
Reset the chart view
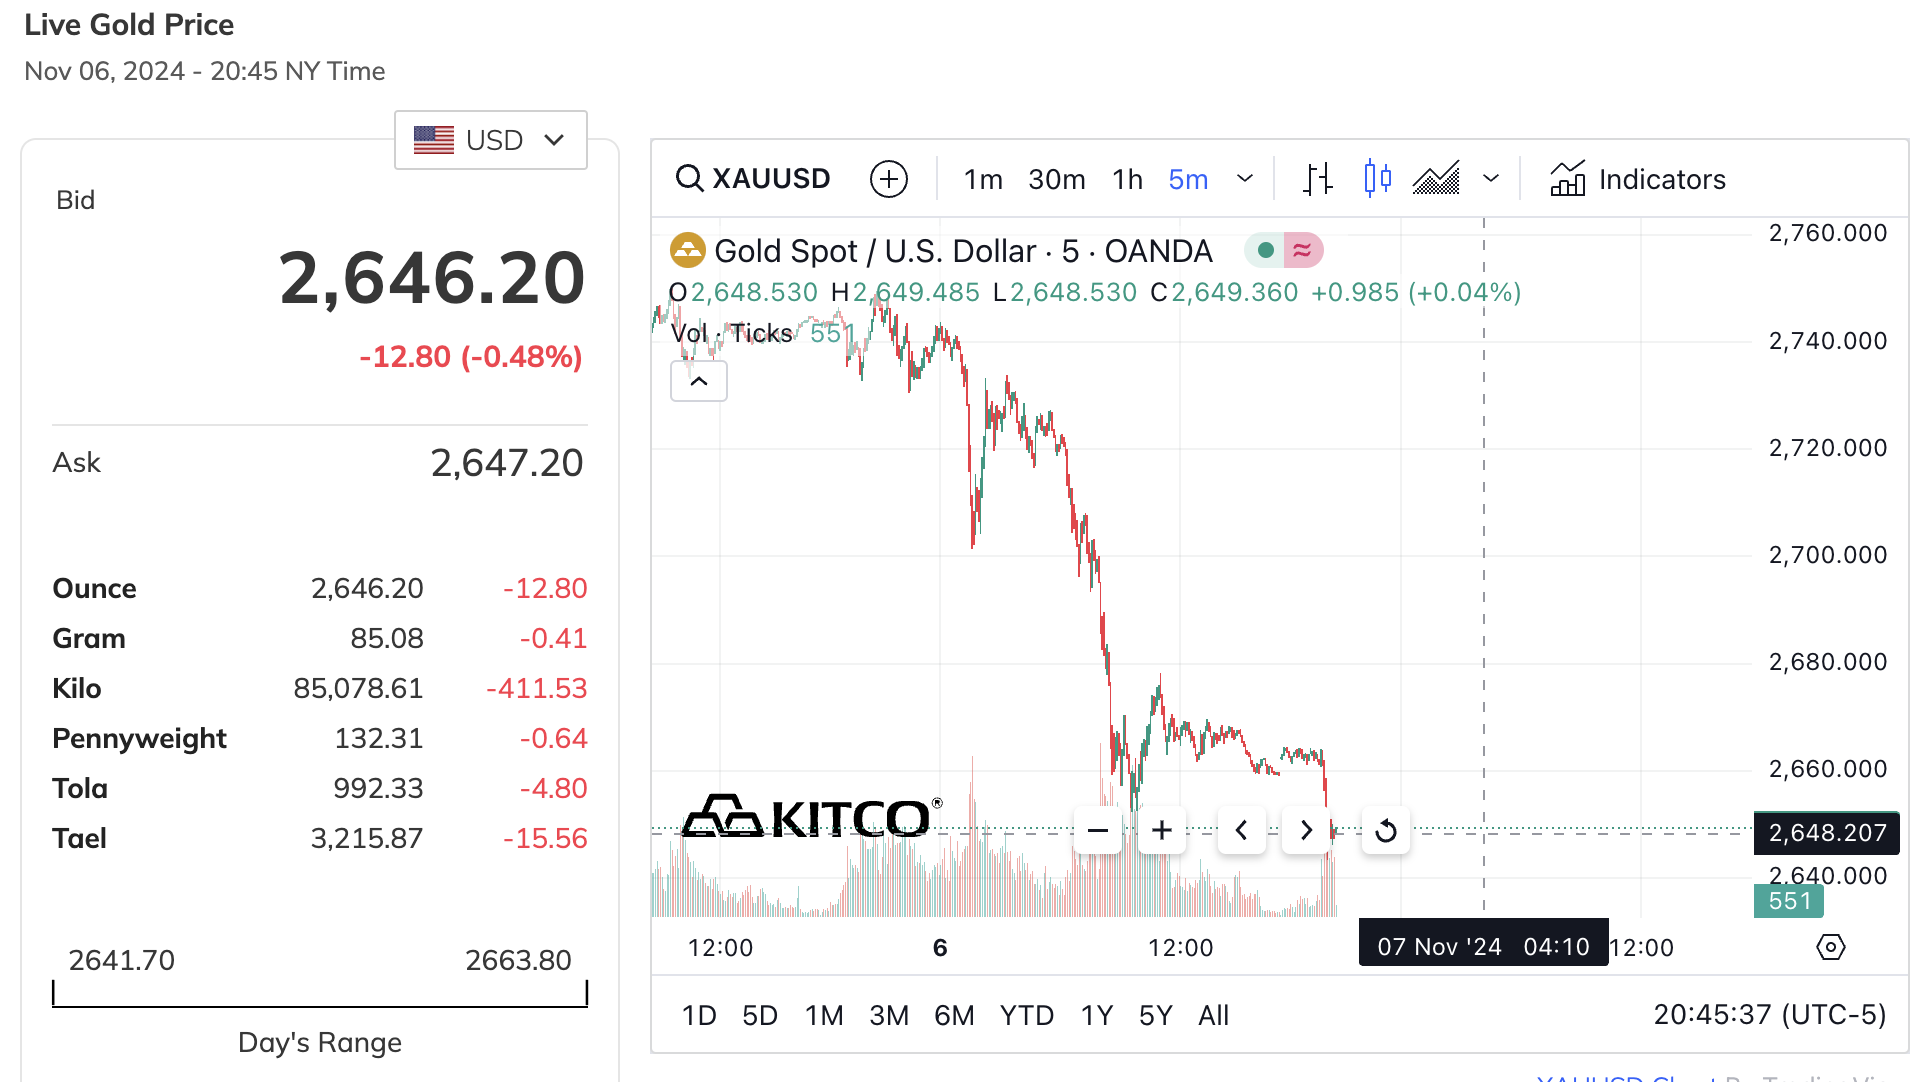1386,830
